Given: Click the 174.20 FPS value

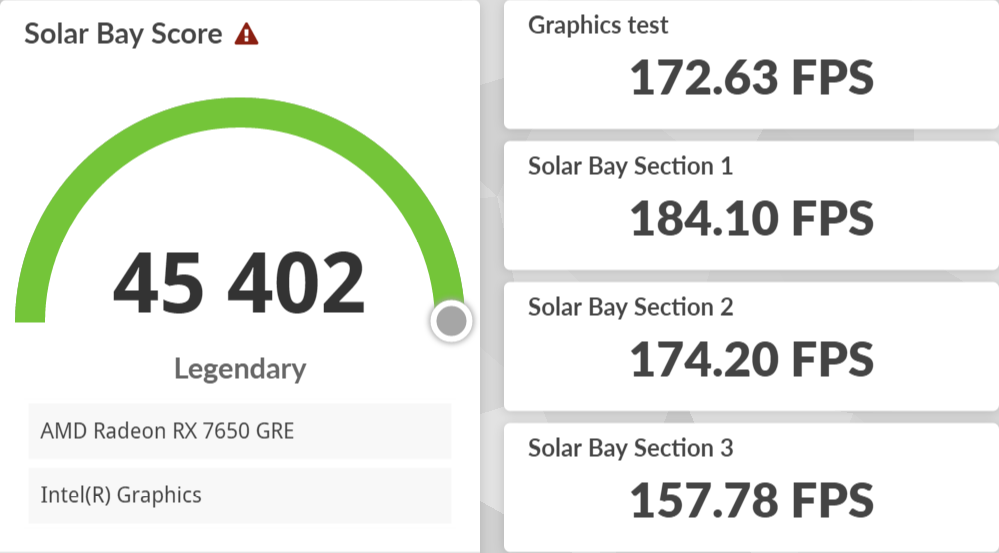Looking at the screenshot, I should (x=752, y=359).
